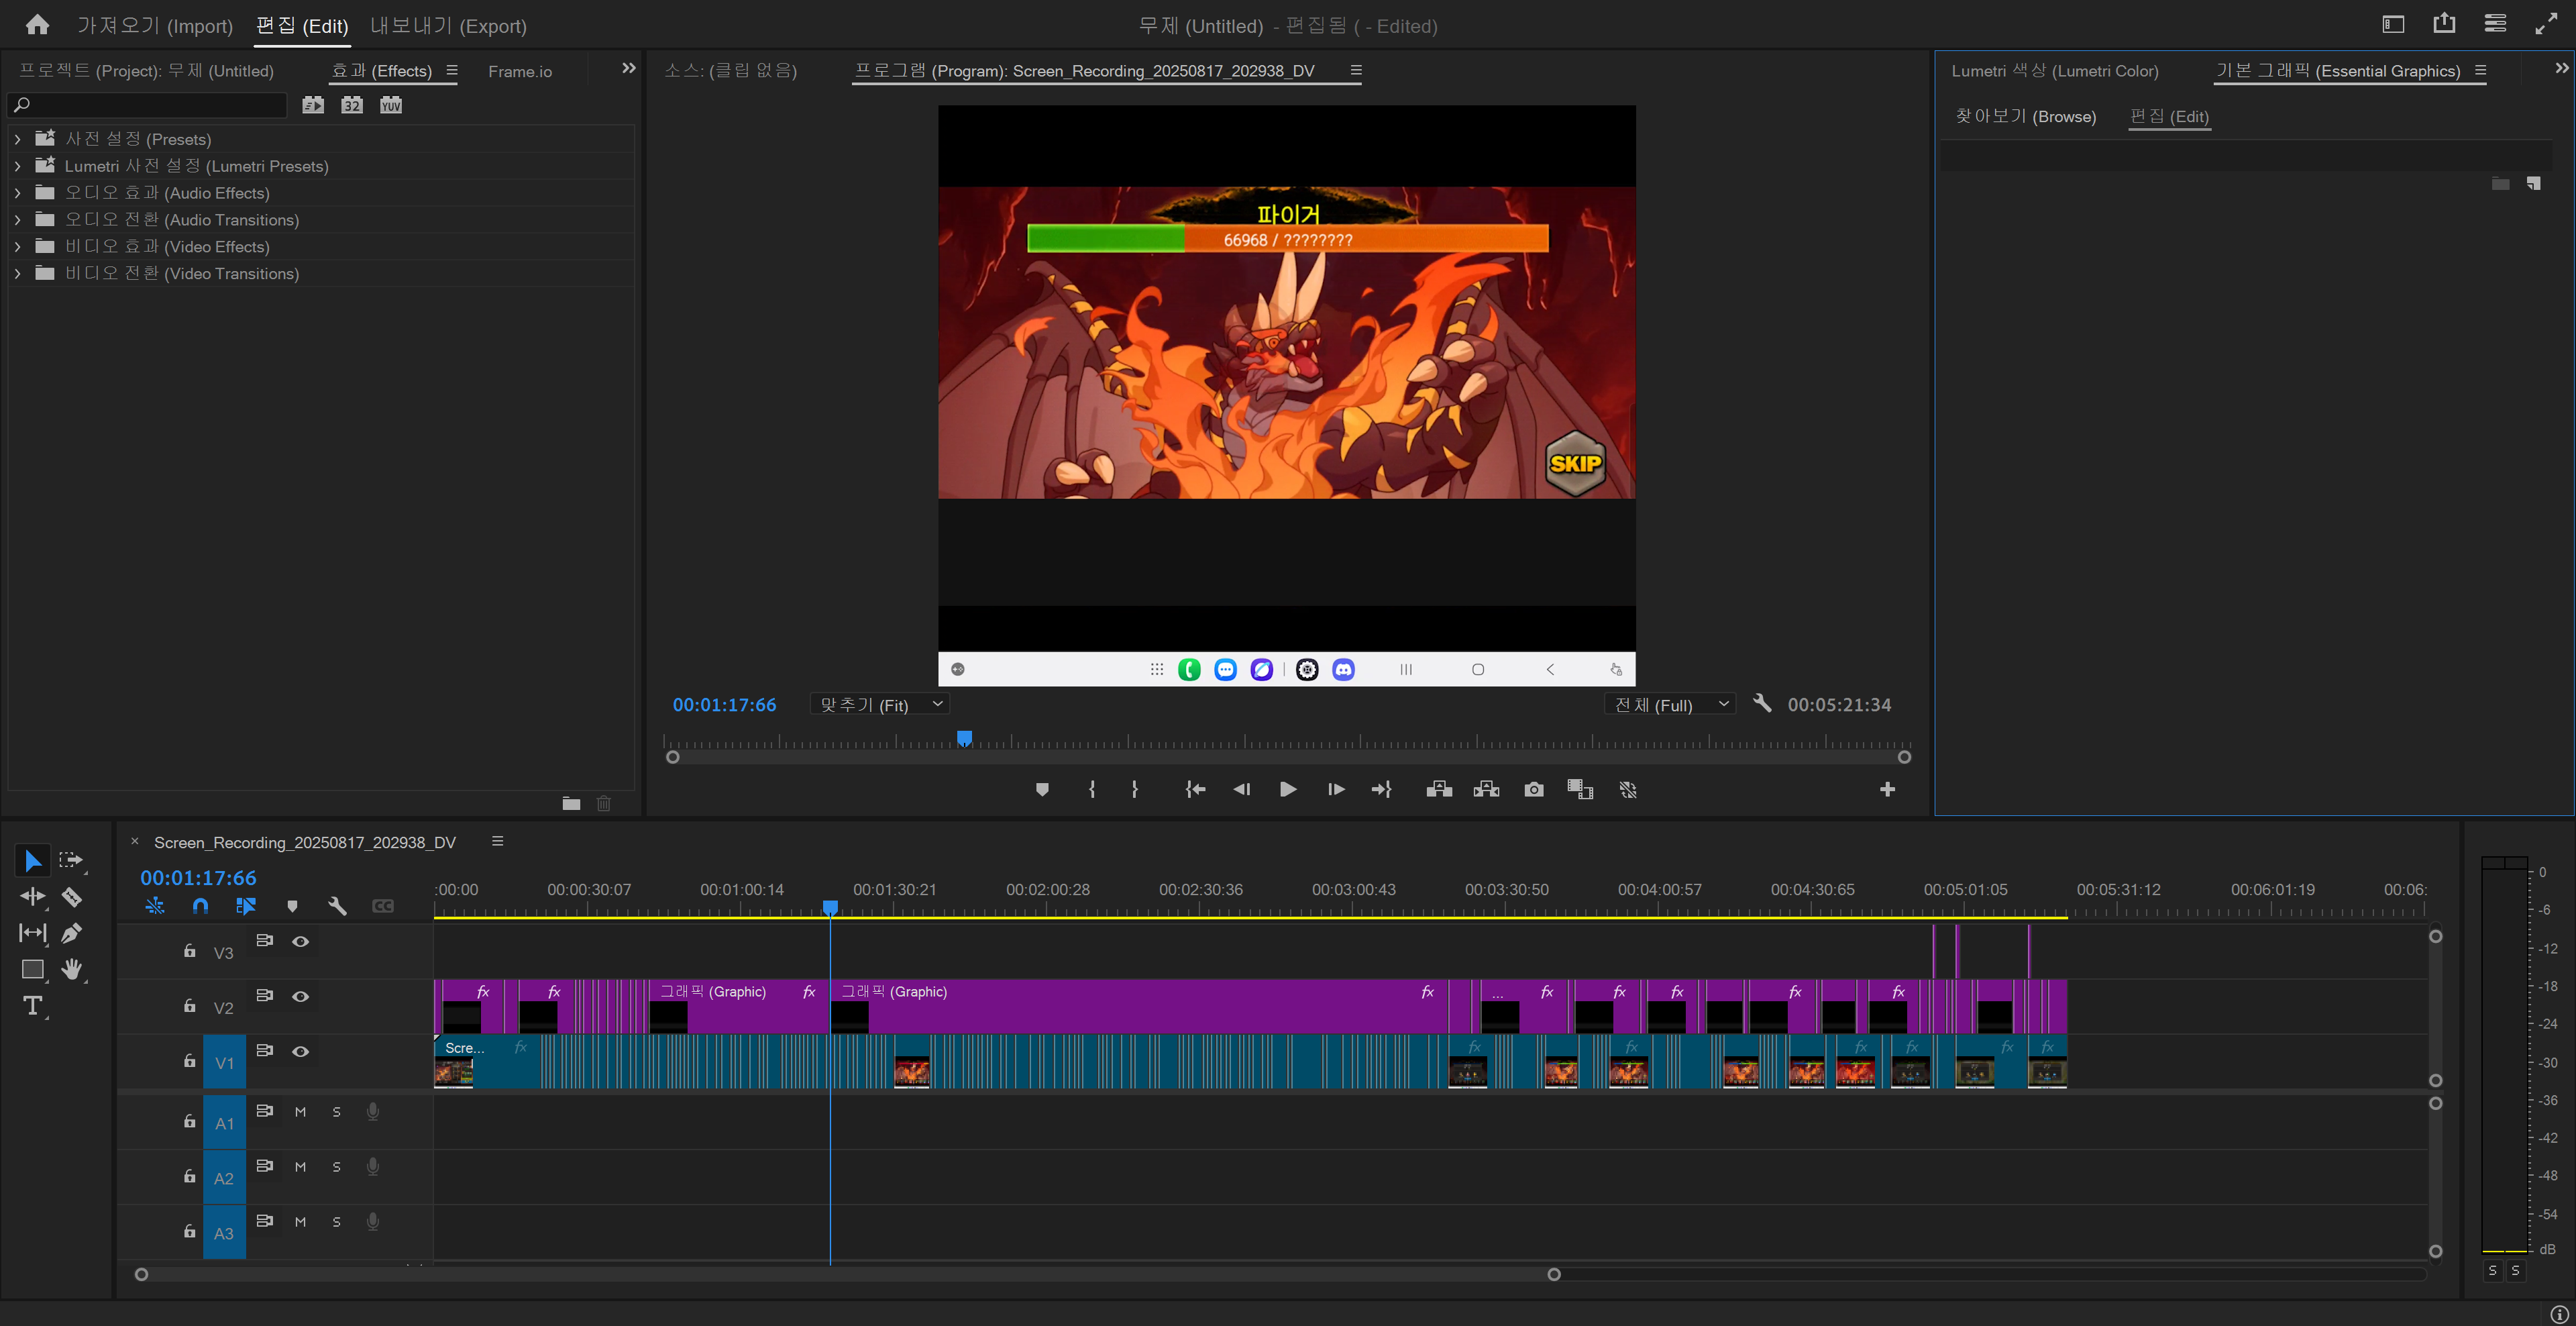Open Program monitor wrench settings
Image resolution: width=2576 pixels, height=1326 pixels.
(1762, 704)
